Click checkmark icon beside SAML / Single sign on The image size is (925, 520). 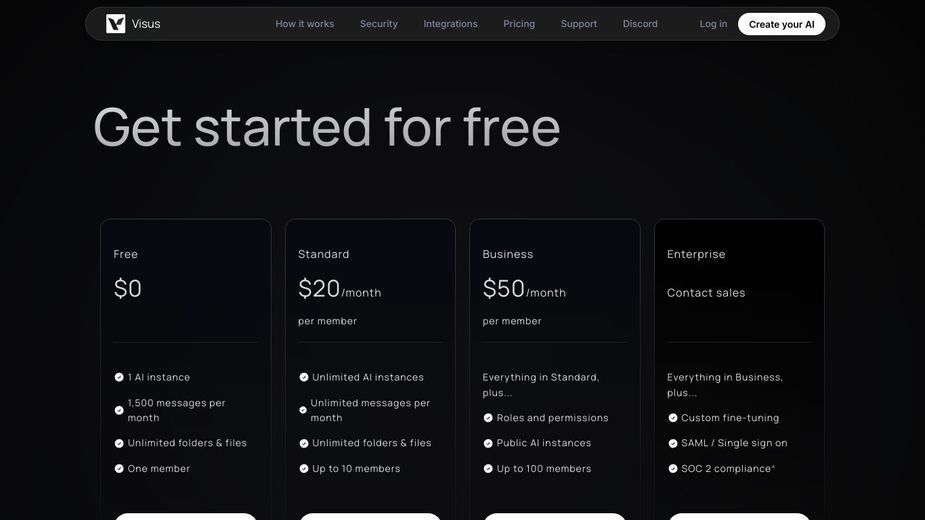673,443
